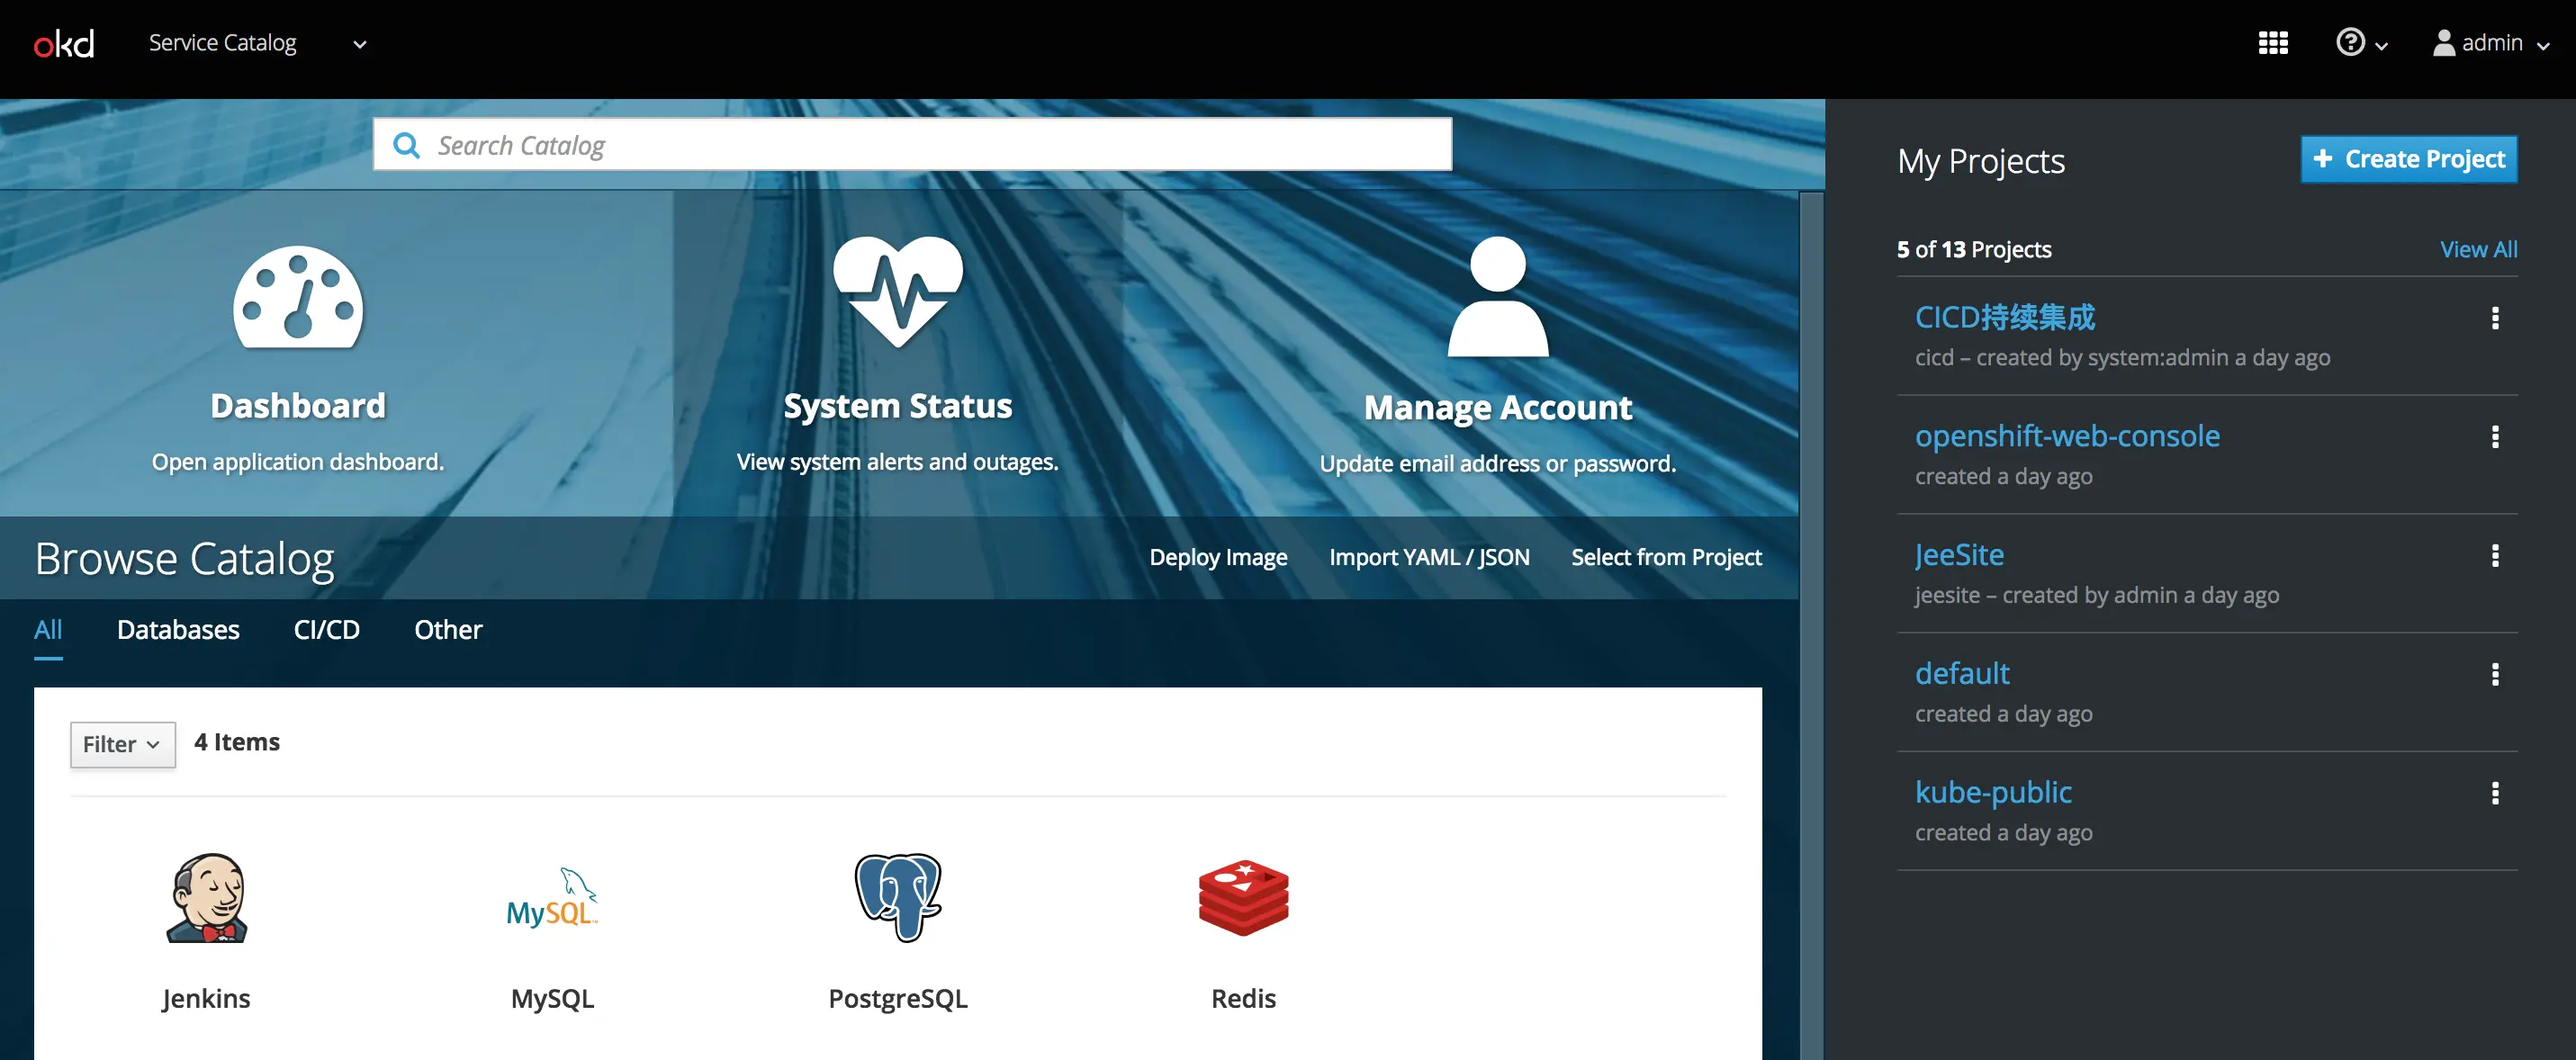Switch to the Databases tab
The image size is (2576, 1060).
point(178,630)
